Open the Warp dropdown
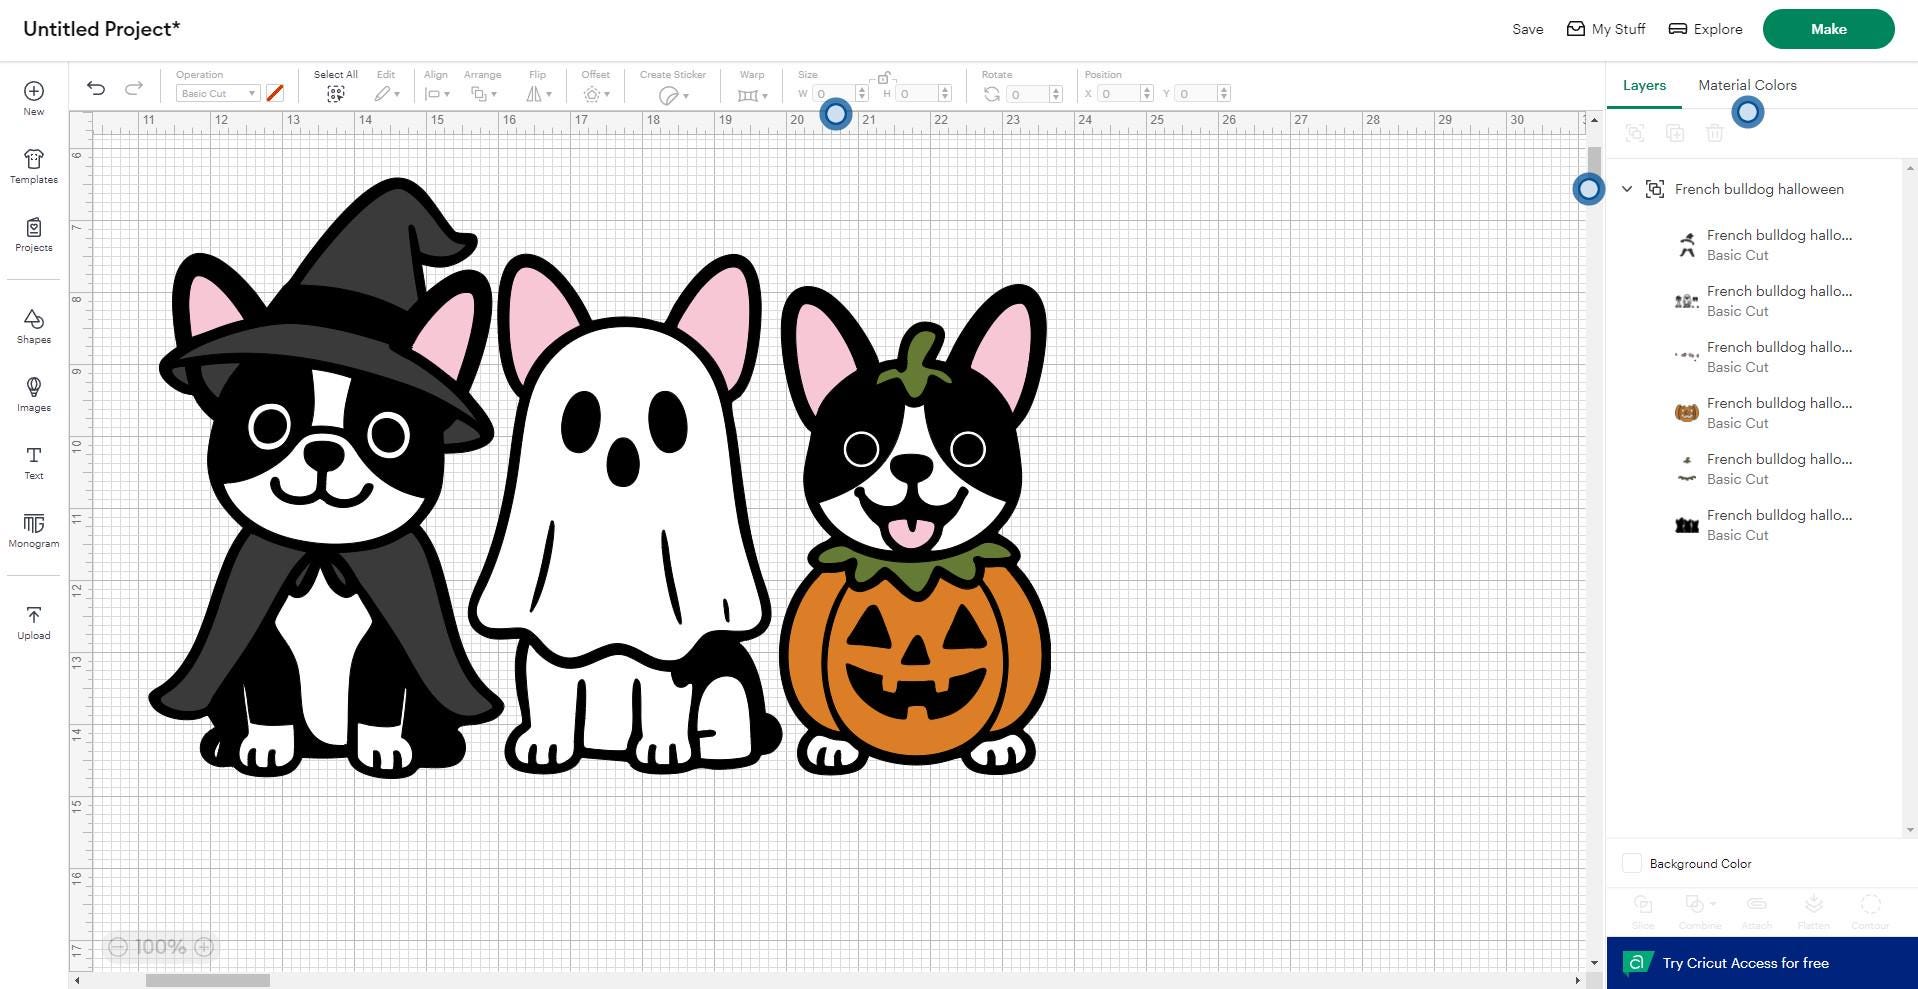This screenshot has height=989, width=1918. [752, 95]
